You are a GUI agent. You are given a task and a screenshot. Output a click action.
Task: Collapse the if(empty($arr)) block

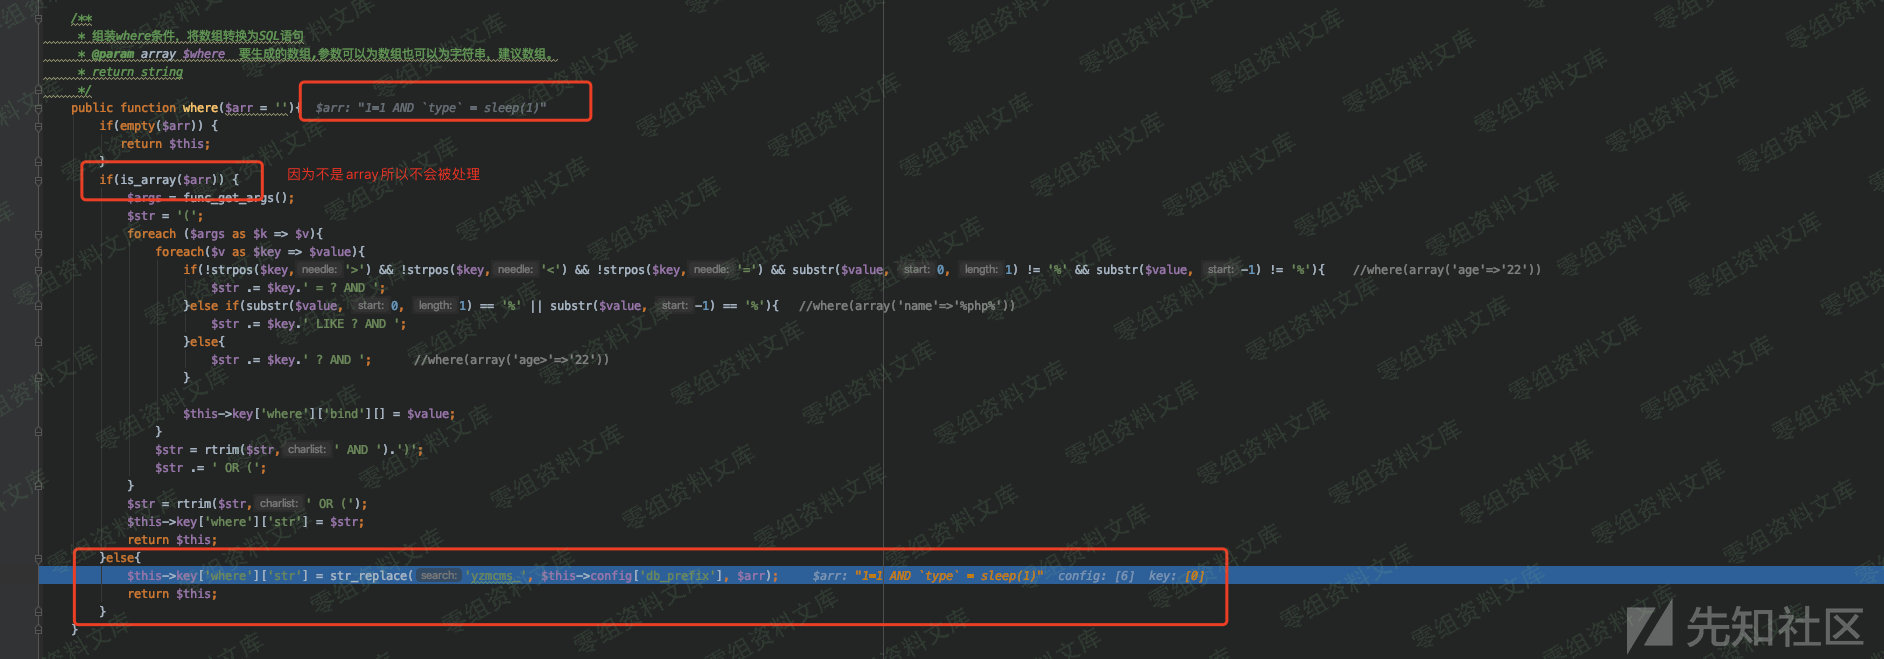(x=38, y=126)
